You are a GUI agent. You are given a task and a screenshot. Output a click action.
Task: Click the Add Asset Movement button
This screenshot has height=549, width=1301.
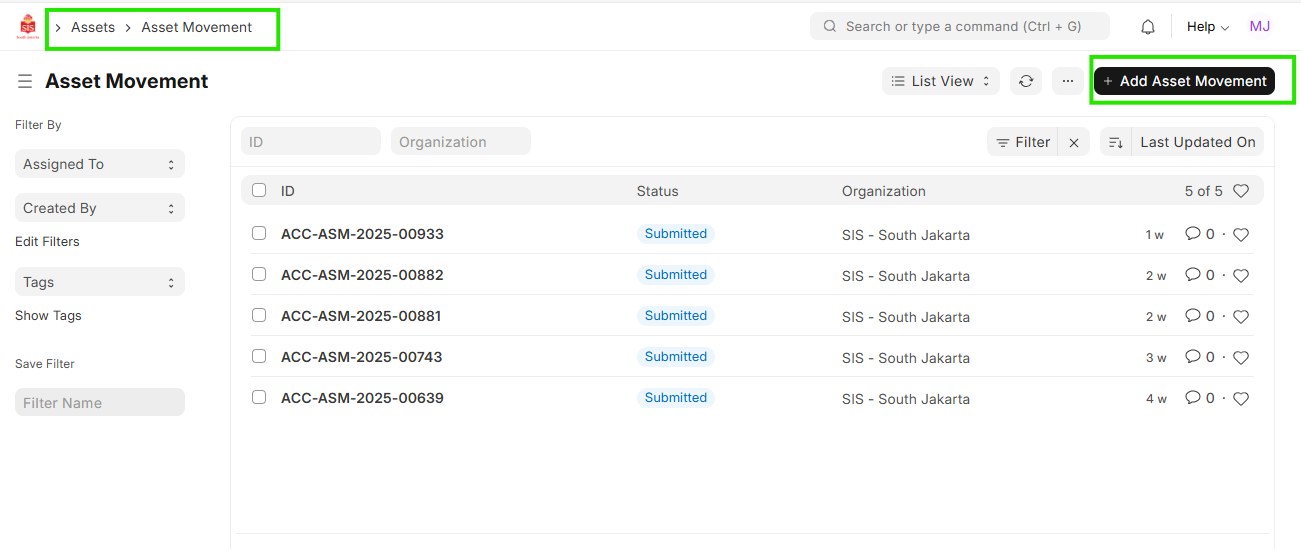pos(1184,81)
